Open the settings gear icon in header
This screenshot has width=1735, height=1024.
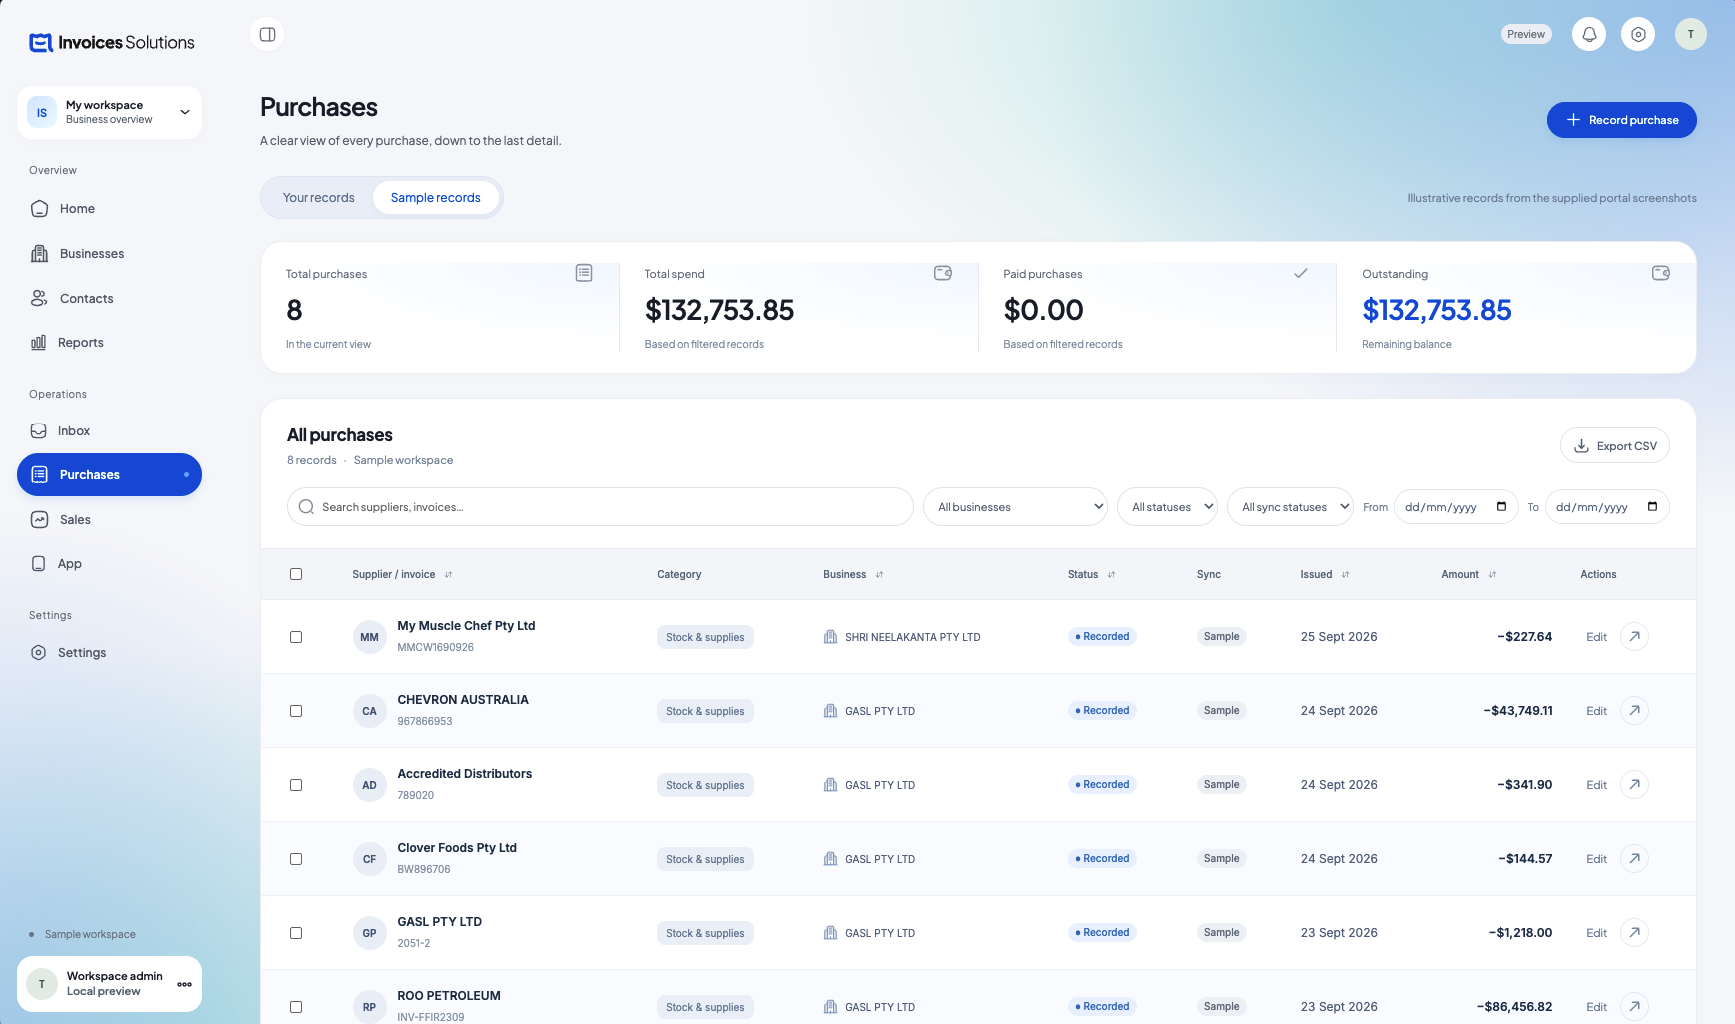pos(1638,34)
